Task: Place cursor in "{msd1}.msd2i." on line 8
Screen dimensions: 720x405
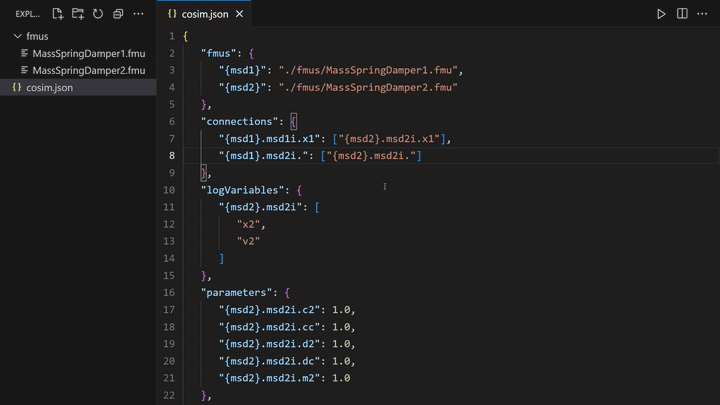Action: coord(263,156)
